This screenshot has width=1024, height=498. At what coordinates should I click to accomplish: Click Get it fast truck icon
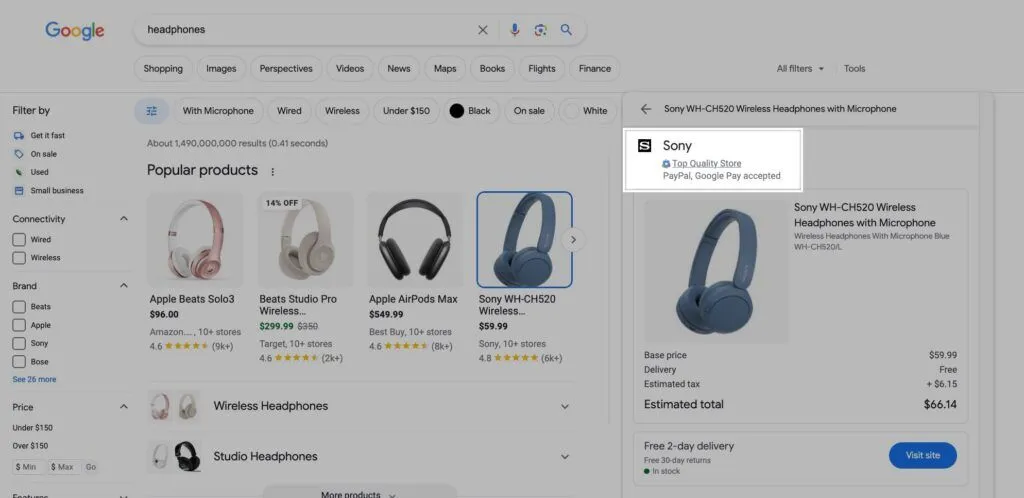click(19, 136)
